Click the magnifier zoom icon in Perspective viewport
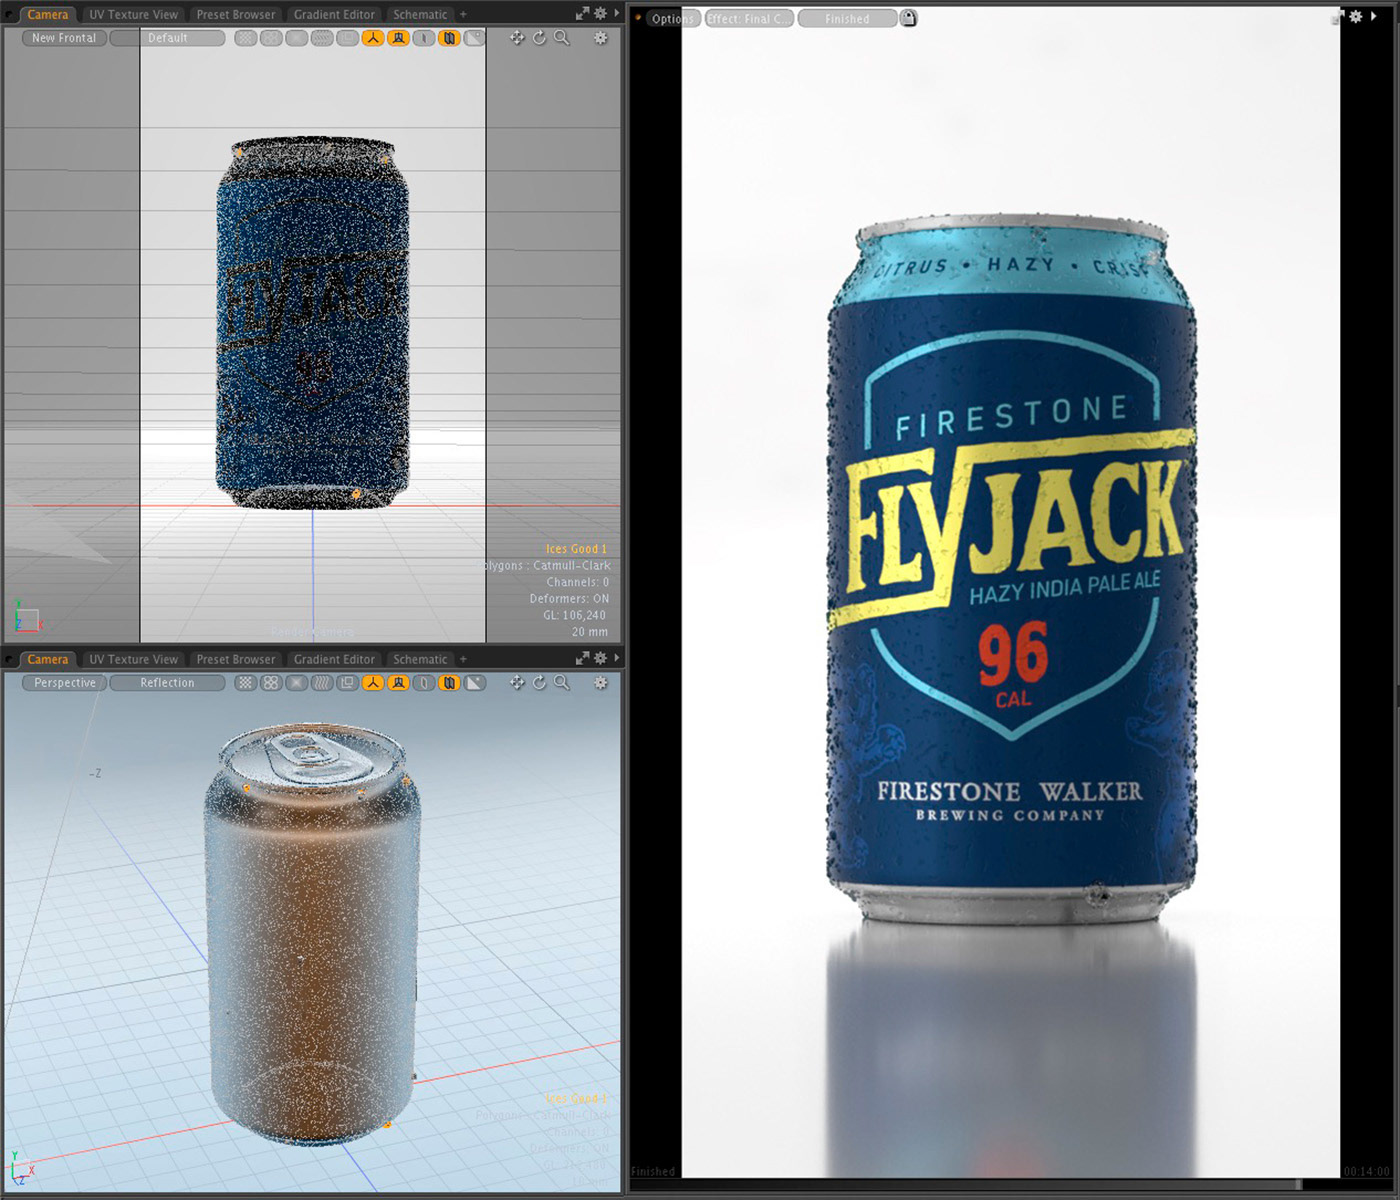The height and width of the screenshot is (1200, 1400). coord(562,683)
